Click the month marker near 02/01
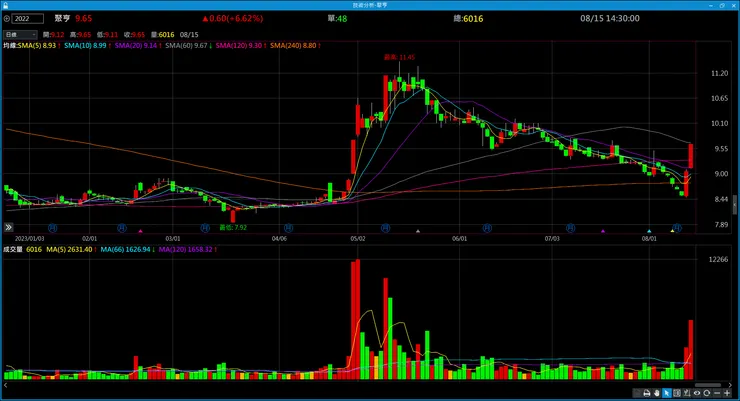The image size is (740, 401). coord(122,228)
